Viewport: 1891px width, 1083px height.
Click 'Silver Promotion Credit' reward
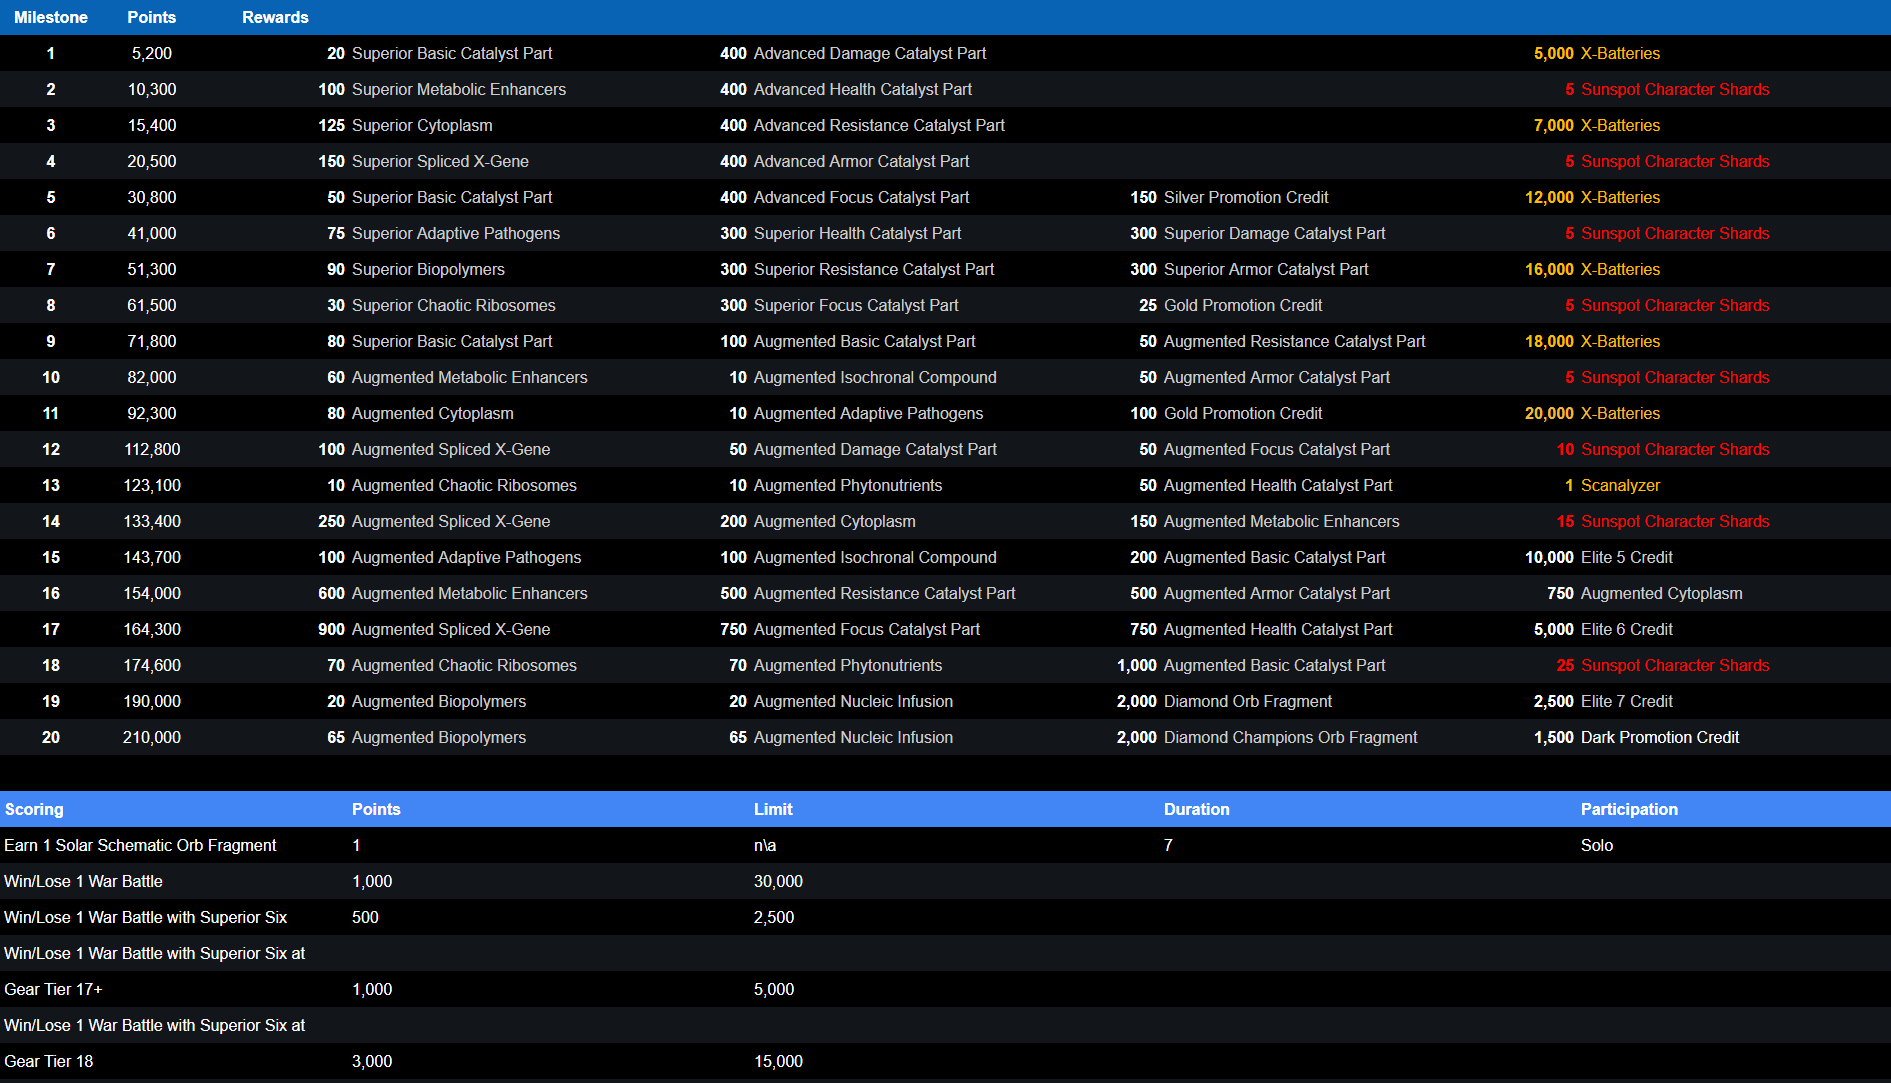coord(1246,197)
